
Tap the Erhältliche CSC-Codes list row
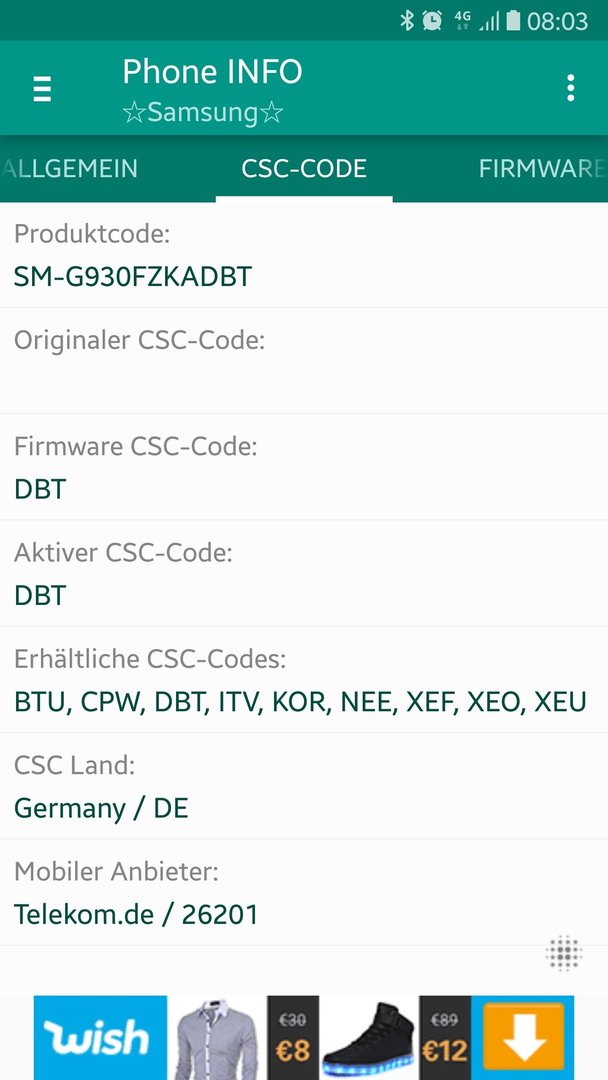tap(304, 680)
